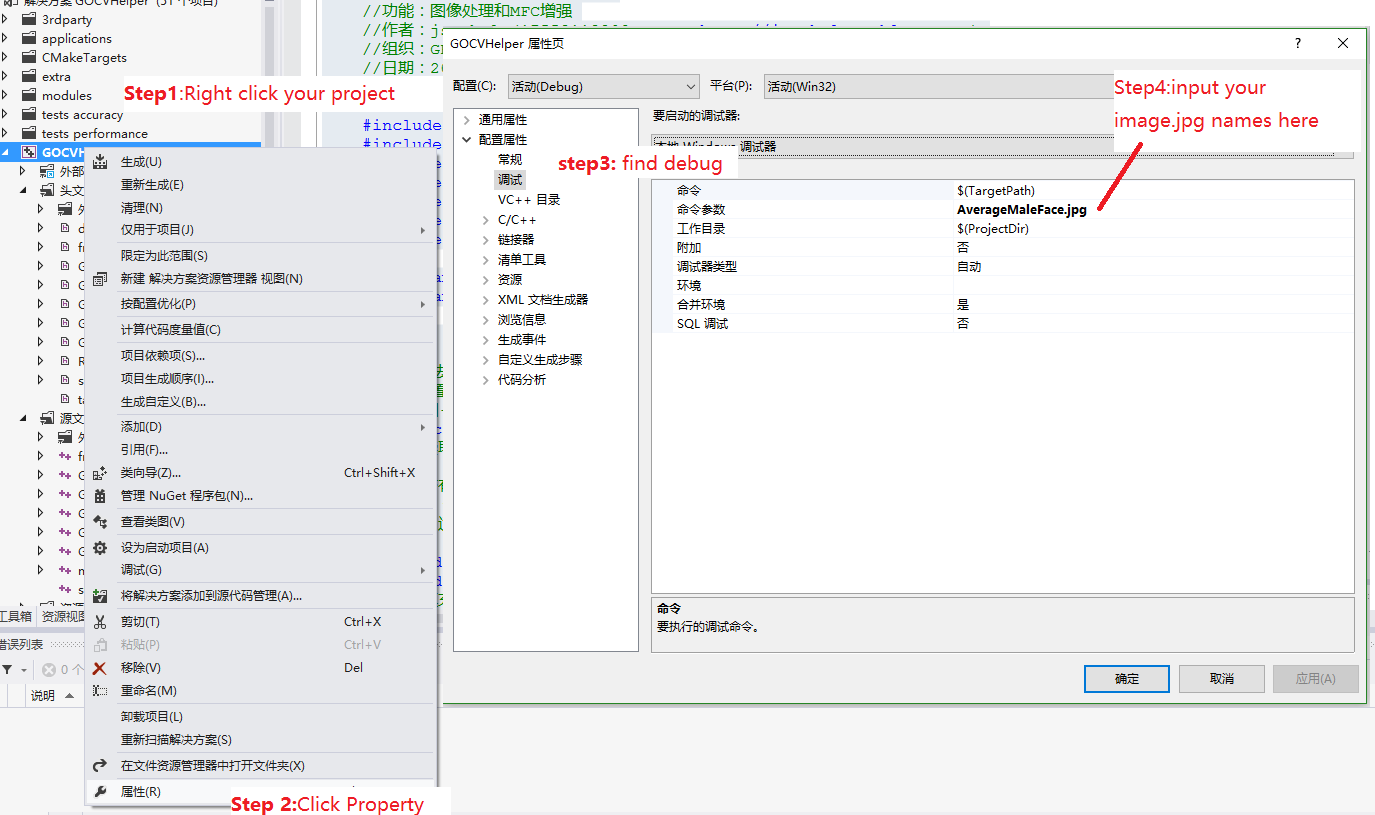This screenshot has width=1375, height=815.
Task: Click the SQL 调试 property row label
Action: 702,324
